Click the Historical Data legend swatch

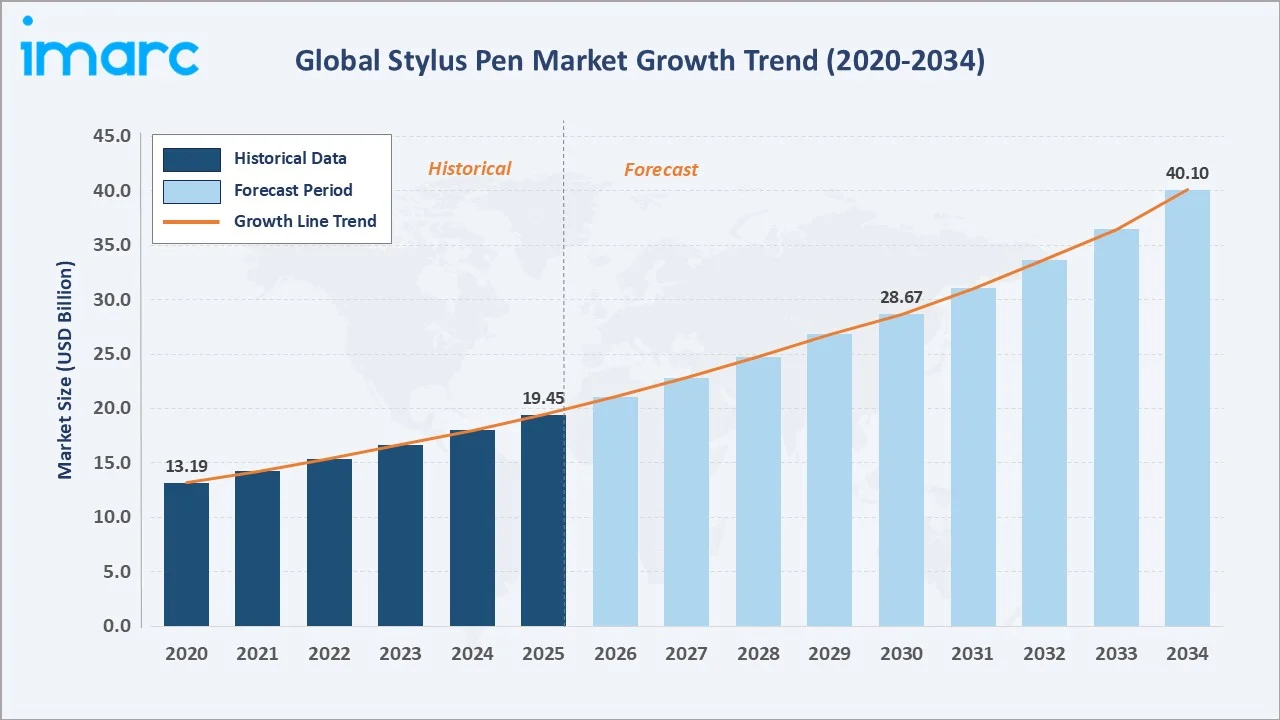pyautogui.click(x=191, y=159)
